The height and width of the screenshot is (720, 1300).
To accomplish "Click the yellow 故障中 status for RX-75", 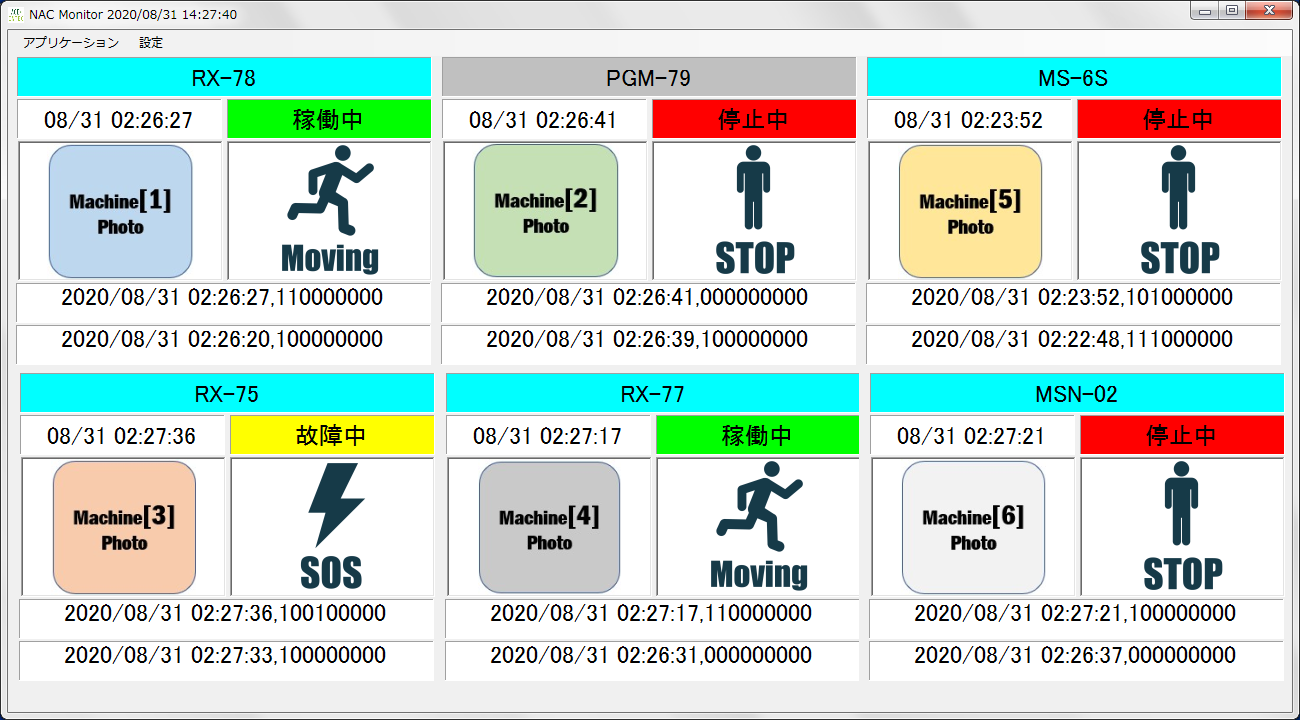I will tap(332, 435).
